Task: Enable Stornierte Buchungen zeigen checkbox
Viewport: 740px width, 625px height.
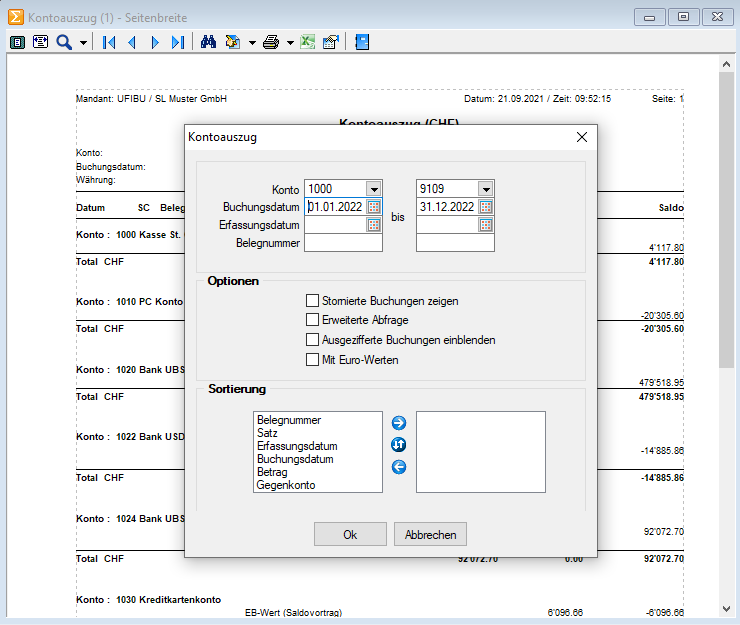Action: point(312,301)
